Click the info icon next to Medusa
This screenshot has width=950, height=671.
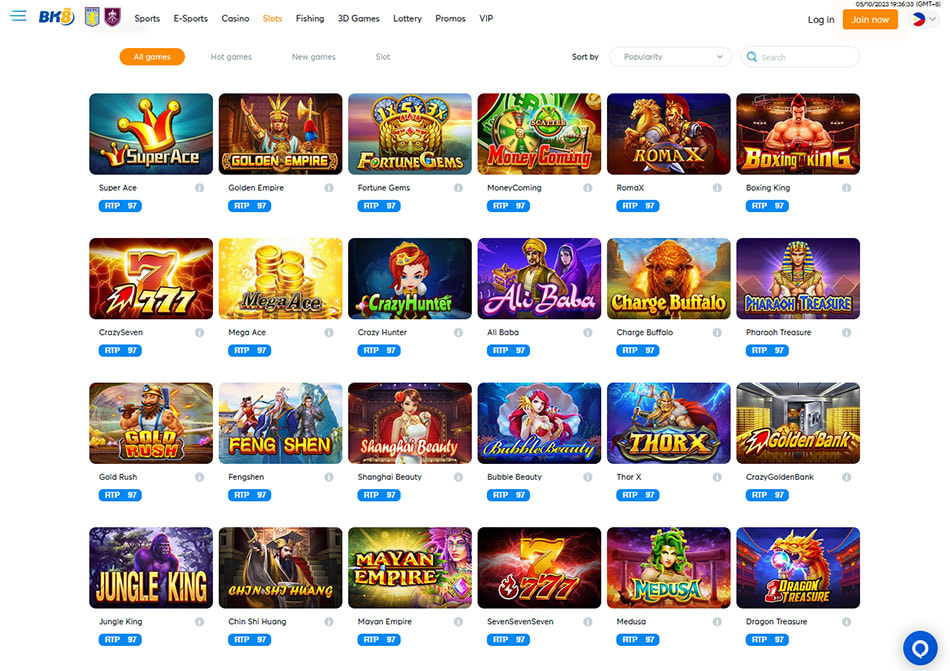point(717,621)
